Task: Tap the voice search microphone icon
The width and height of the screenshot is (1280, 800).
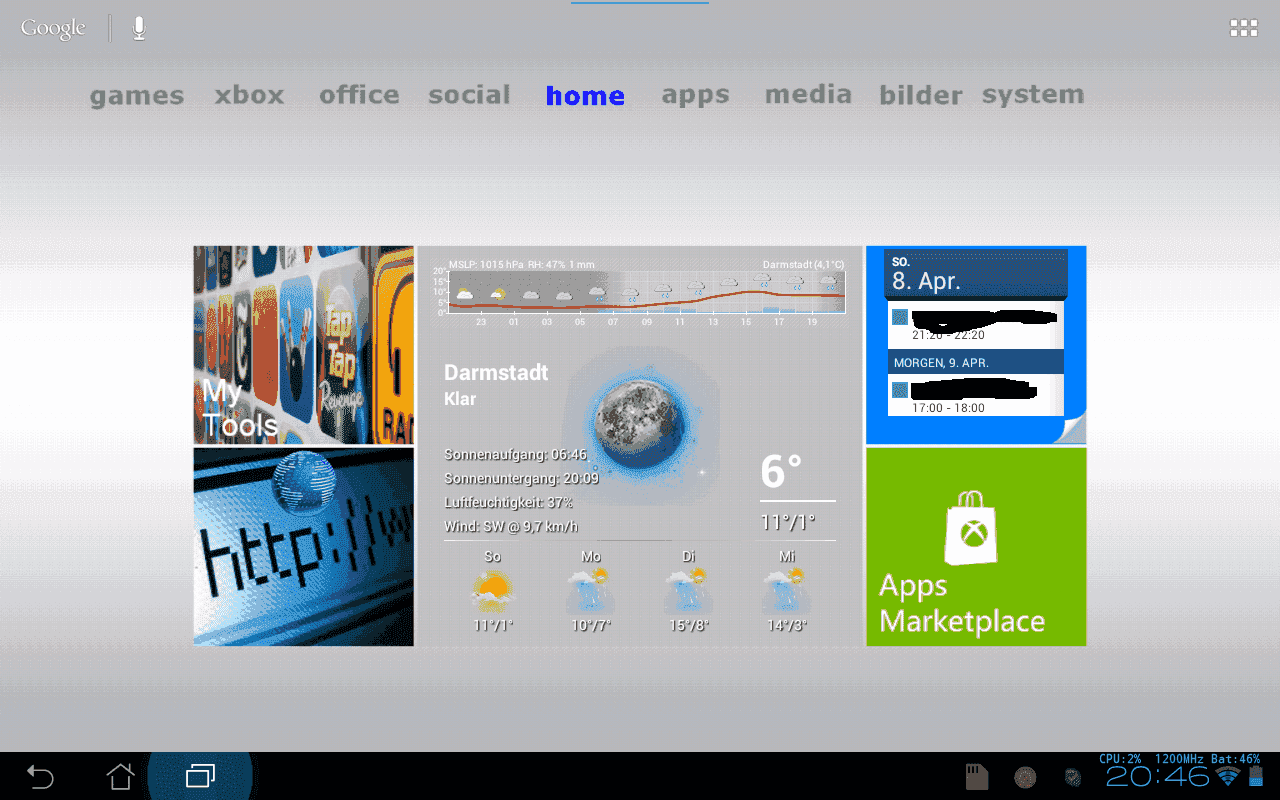Action: pos(139,28)
